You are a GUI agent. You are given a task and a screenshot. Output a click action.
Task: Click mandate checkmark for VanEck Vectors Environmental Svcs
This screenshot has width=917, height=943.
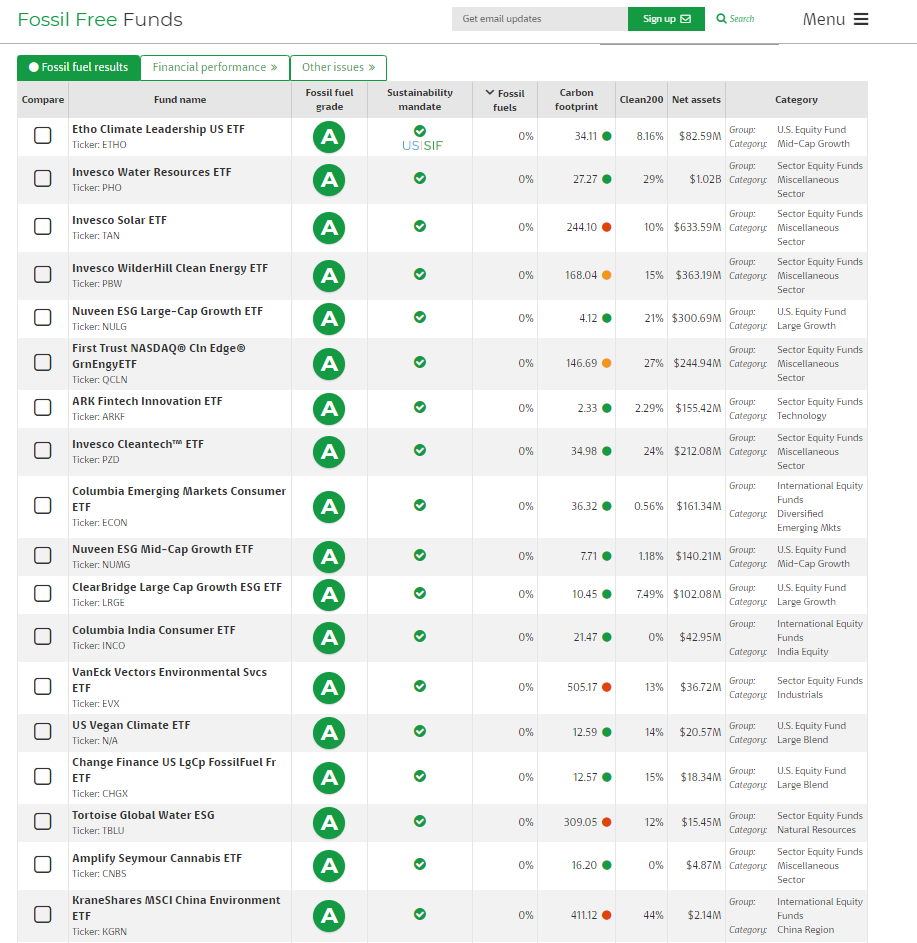[x=420, y=686]
